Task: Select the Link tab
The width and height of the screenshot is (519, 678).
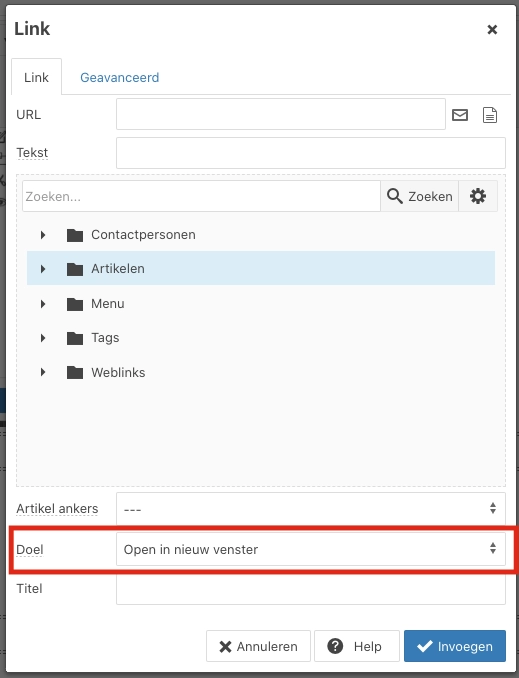Action: pos(36,77)
